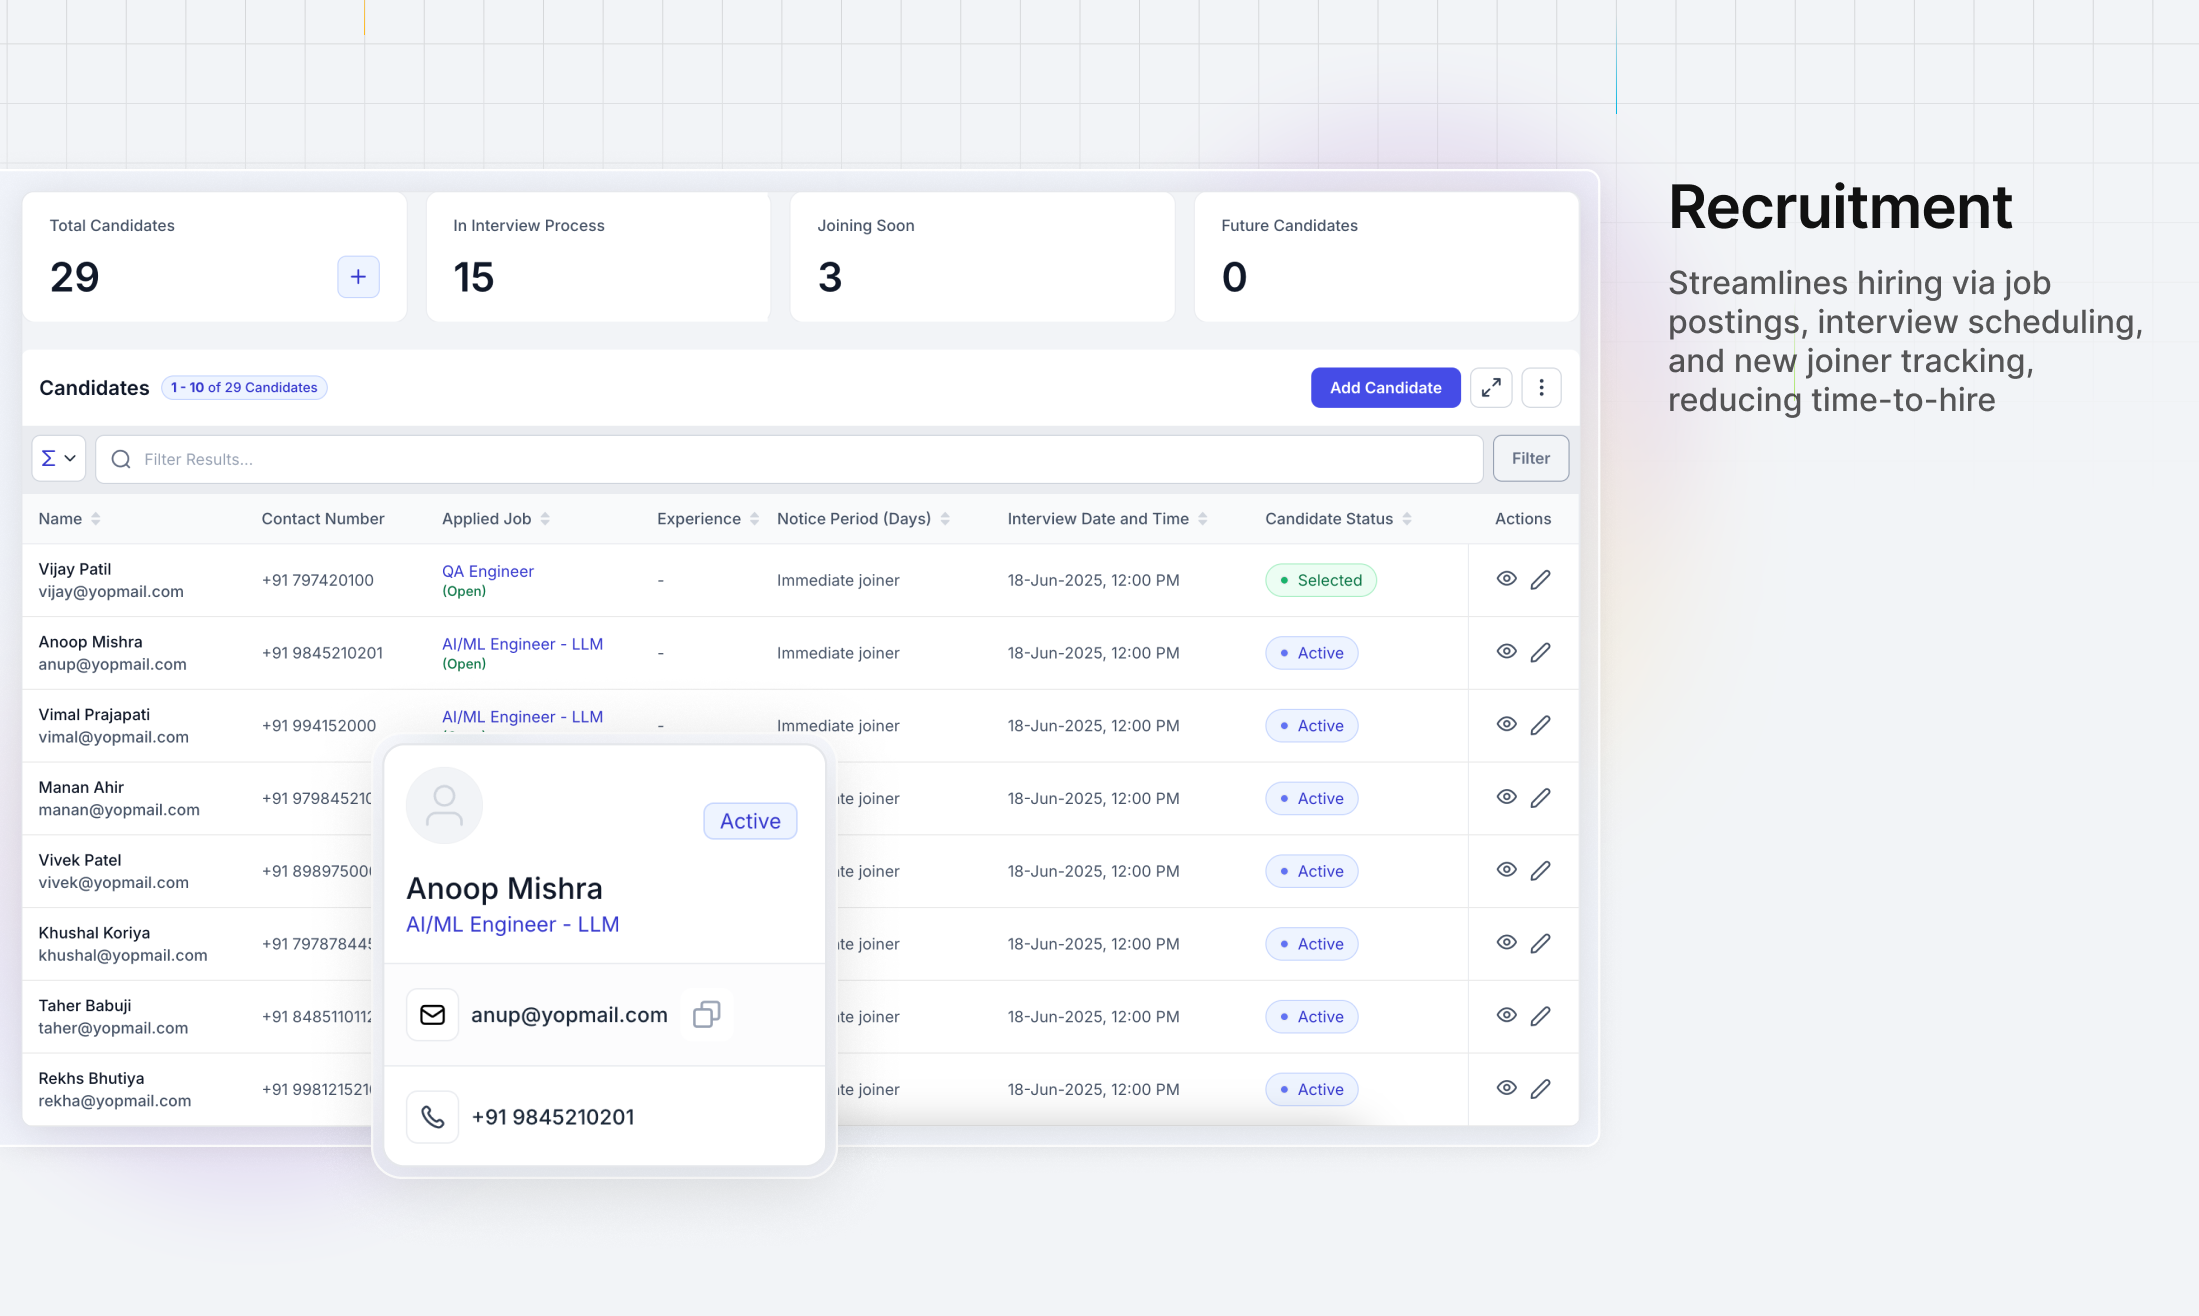The width and height of the screenshot is (2199, 1316).
Task: Click the phone icon on Anoop Mishra's card
Action: [432, 1117]
